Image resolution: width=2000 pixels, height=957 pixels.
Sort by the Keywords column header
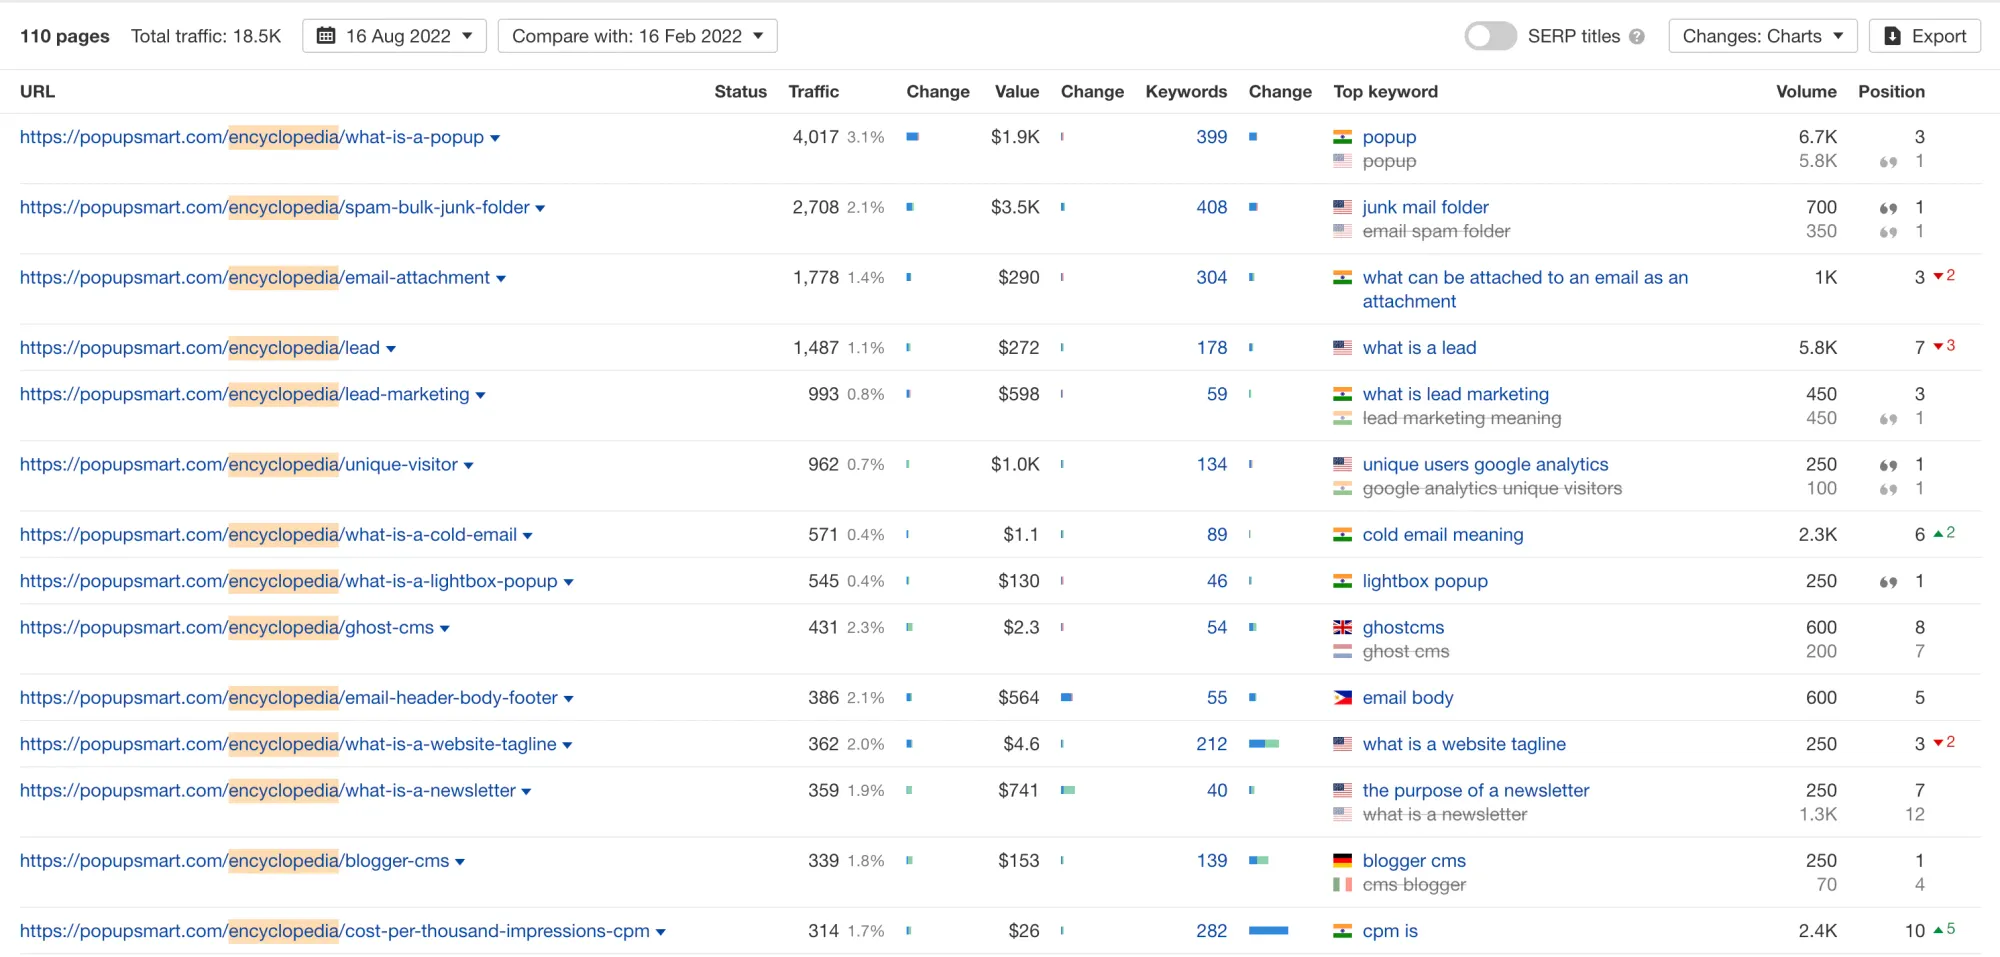(1186, 91)
